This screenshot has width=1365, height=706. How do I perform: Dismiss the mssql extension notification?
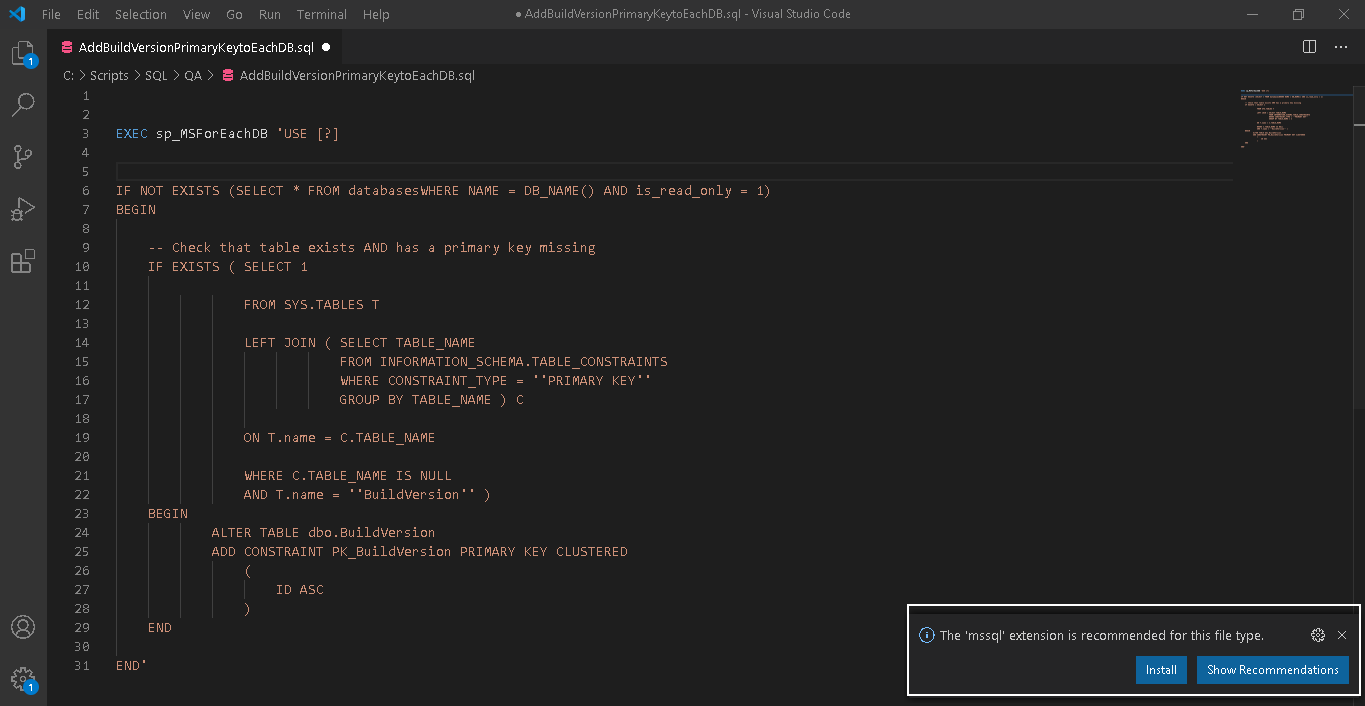click(1342, 635)
